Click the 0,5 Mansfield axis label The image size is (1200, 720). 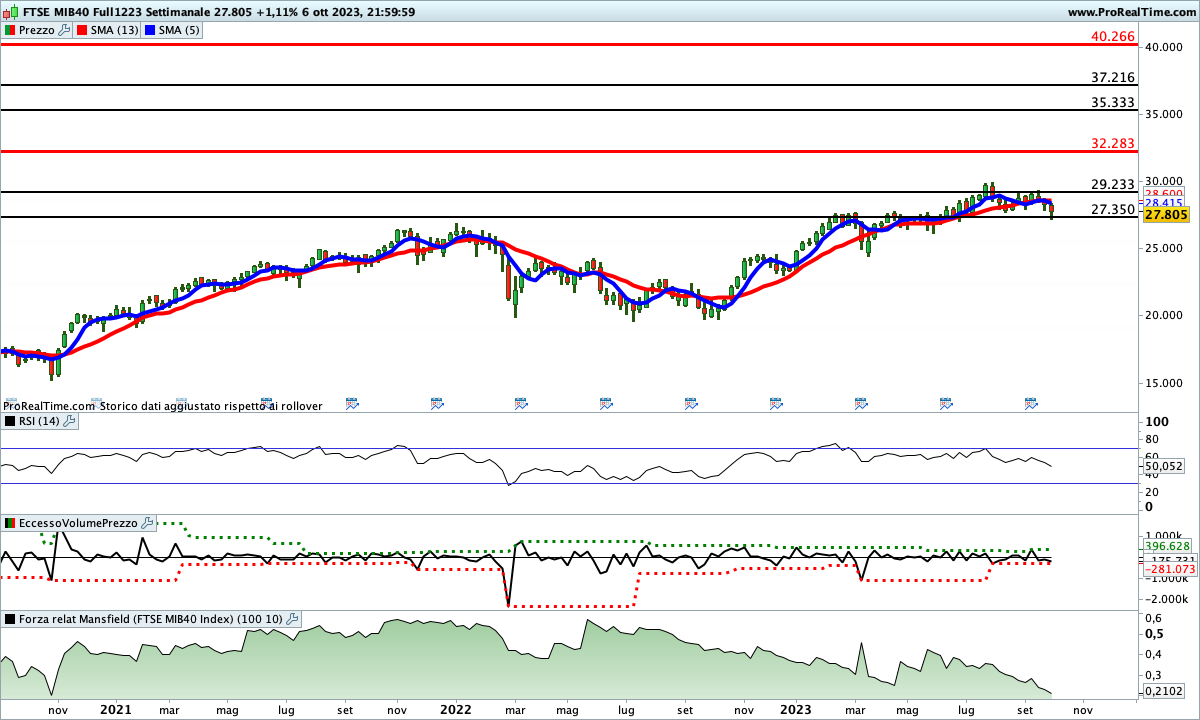pos(1154,634)
